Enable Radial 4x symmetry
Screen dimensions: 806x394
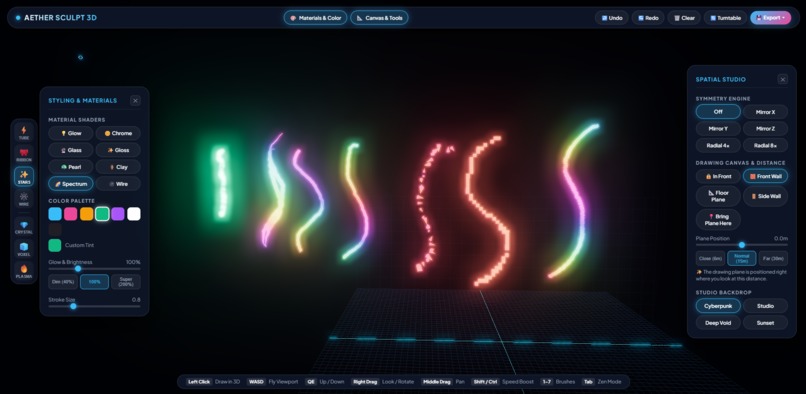tap(718, 145)
